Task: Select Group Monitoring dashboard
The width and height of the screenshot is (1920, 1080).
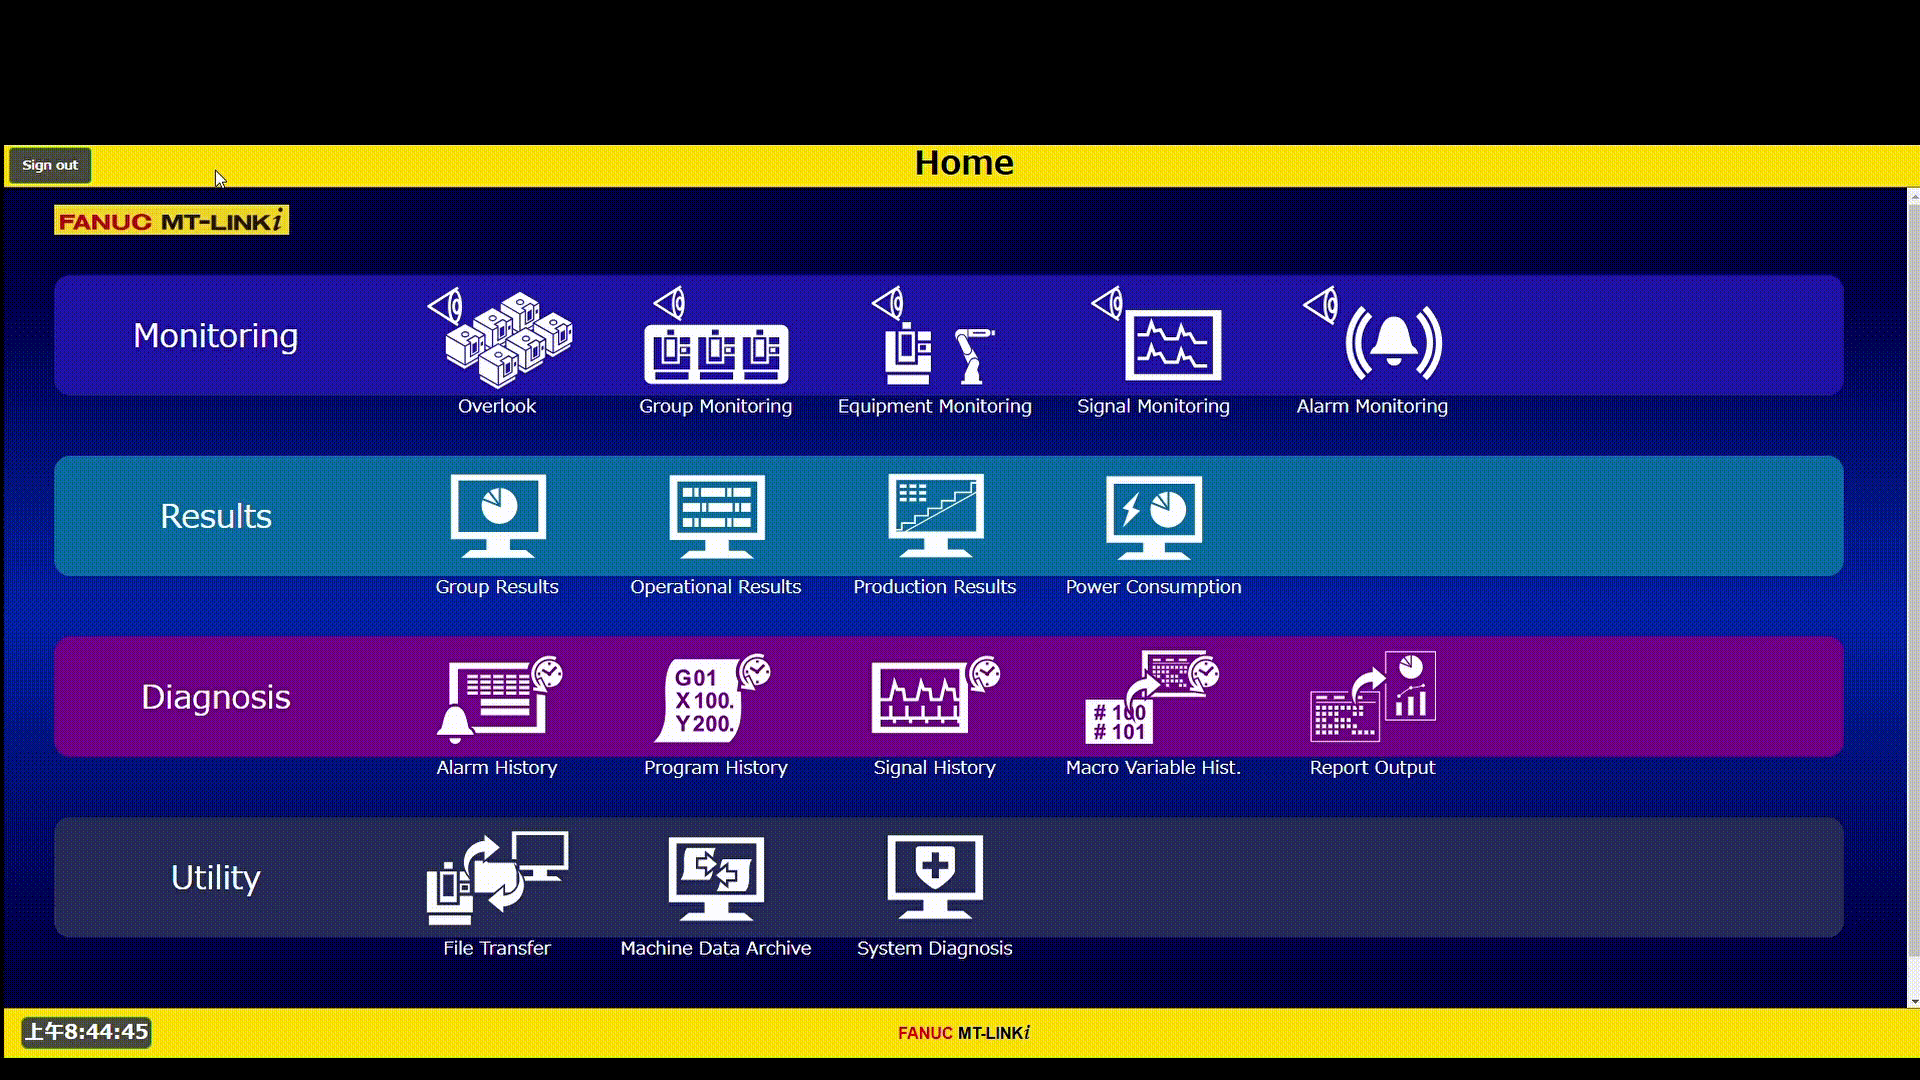Action: (x=715, y=348)
